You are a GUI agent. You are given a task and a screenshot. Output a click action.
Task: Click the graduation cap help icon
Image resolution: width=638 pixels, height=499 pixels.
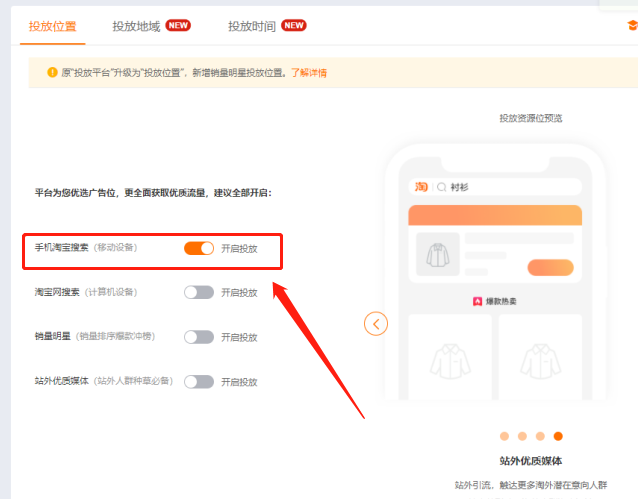tap(632, 25)
